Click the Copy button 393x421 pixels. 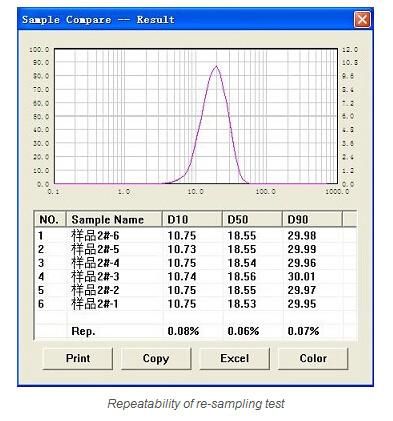[x=156, y=359]
